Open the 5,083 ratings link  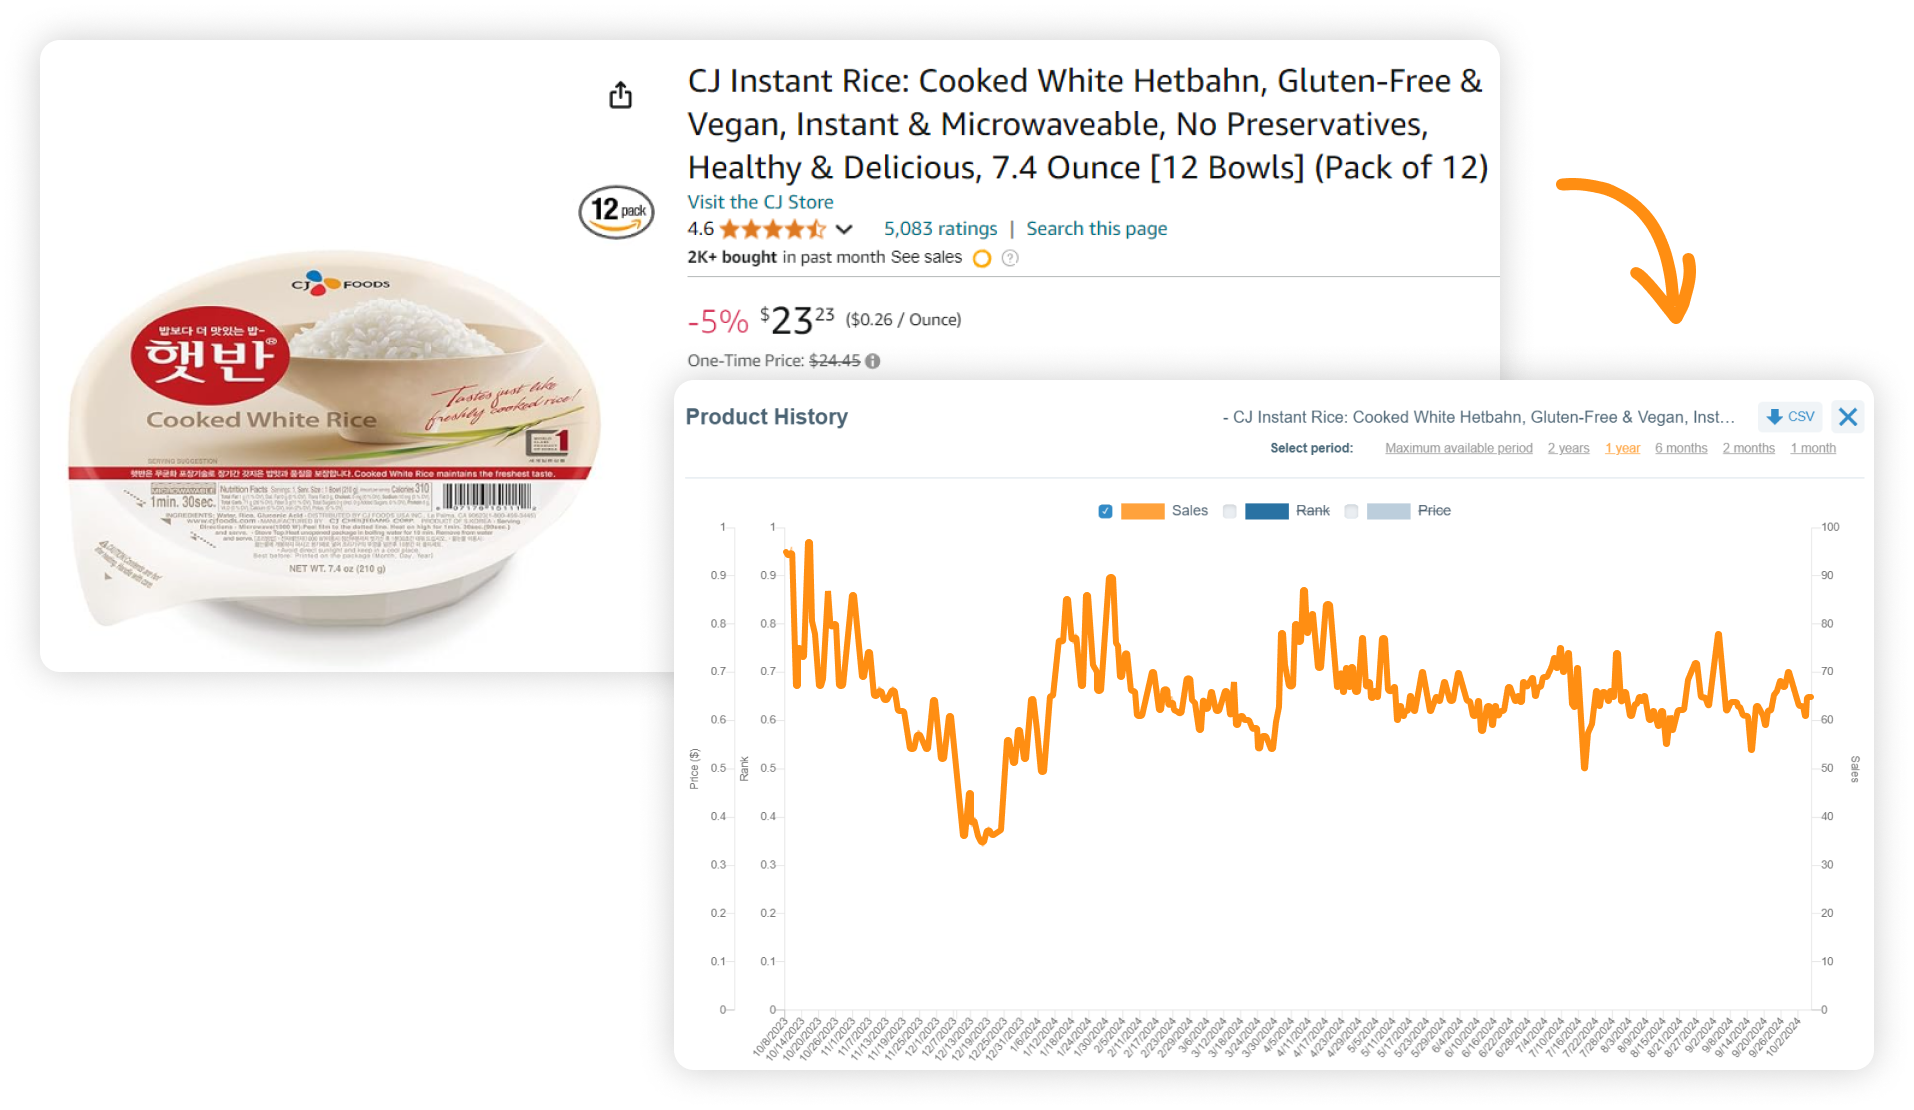[x=939, y=228]
